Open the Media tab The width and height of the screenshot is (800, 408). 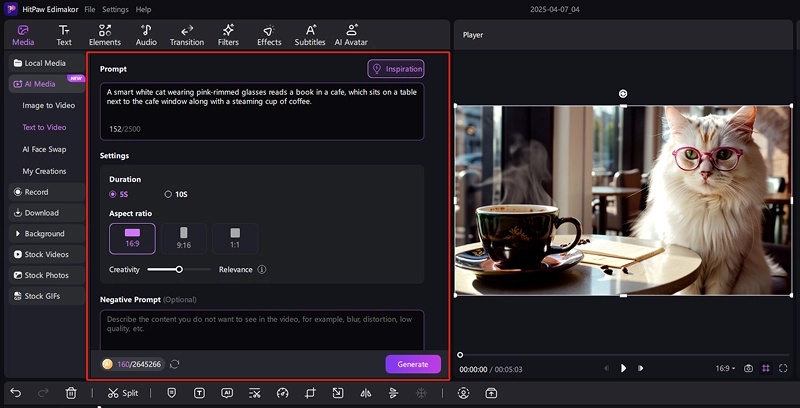point(23,35)
